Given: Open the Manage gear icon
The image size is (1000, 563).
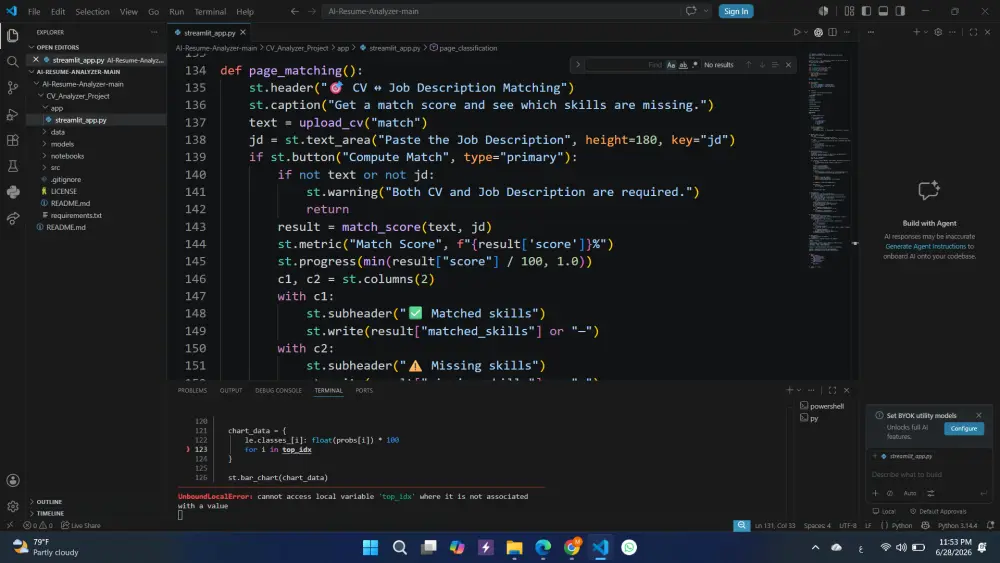Looking at the screenshot, I should [x=12, y=506].
